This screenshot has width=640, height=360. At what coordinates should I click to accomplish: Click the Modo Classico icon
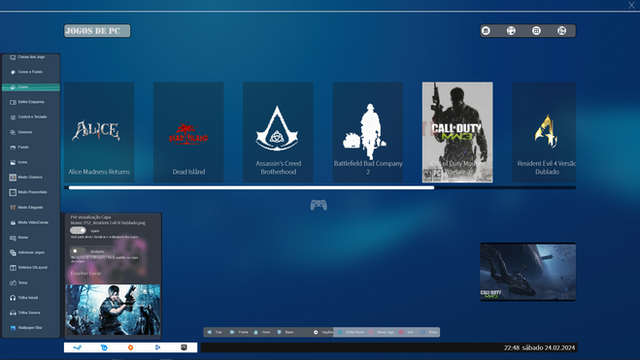[x=13, y=177]
